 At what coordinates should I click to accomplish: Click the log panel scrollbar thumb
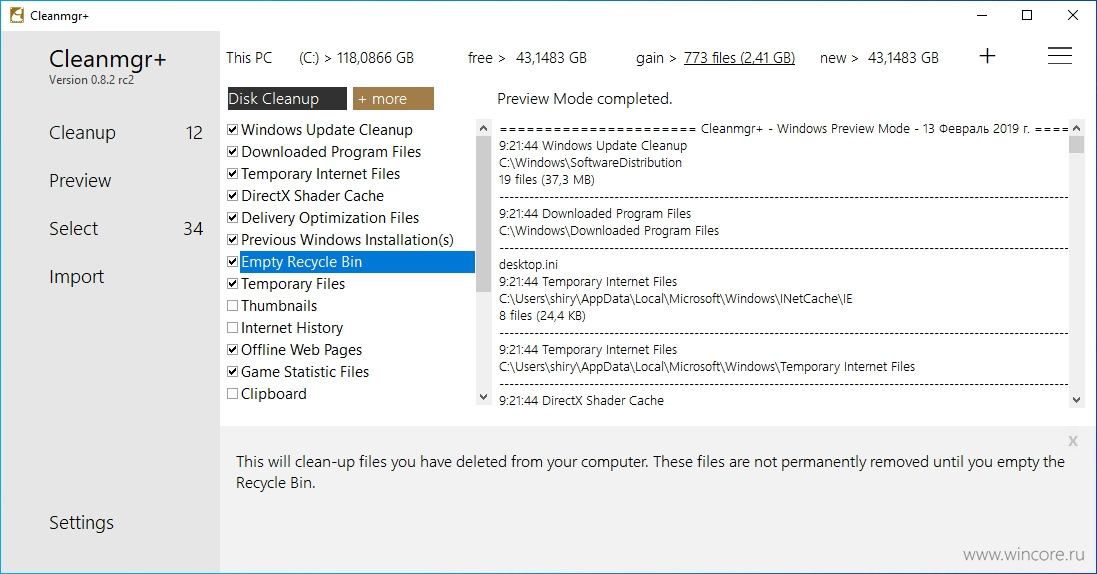(1077, 144)
